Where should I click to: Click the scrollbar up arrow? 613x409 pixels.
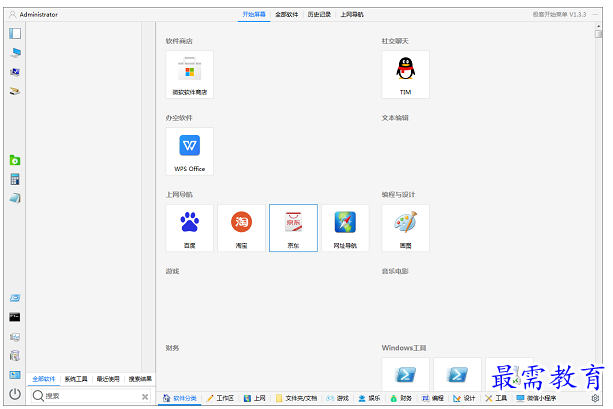(598, 26)
